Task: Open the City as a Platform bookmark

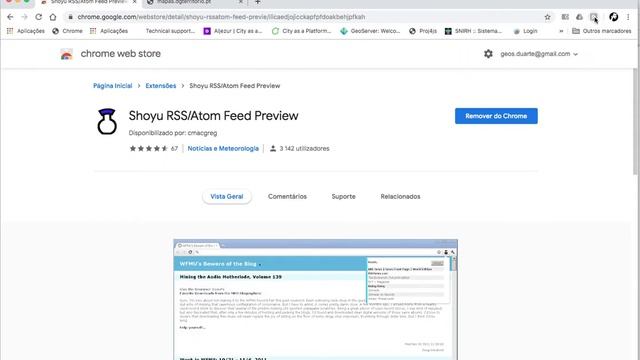Action: pos(301,31)
